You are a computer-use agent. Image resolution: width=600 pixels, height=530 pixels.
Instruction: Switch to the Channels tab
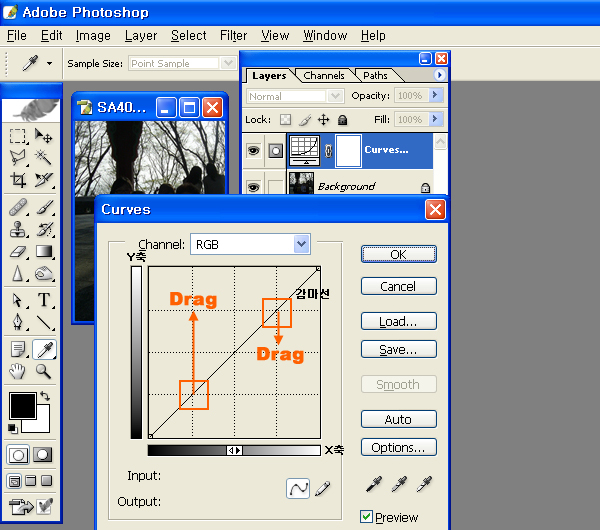(324, 76)
